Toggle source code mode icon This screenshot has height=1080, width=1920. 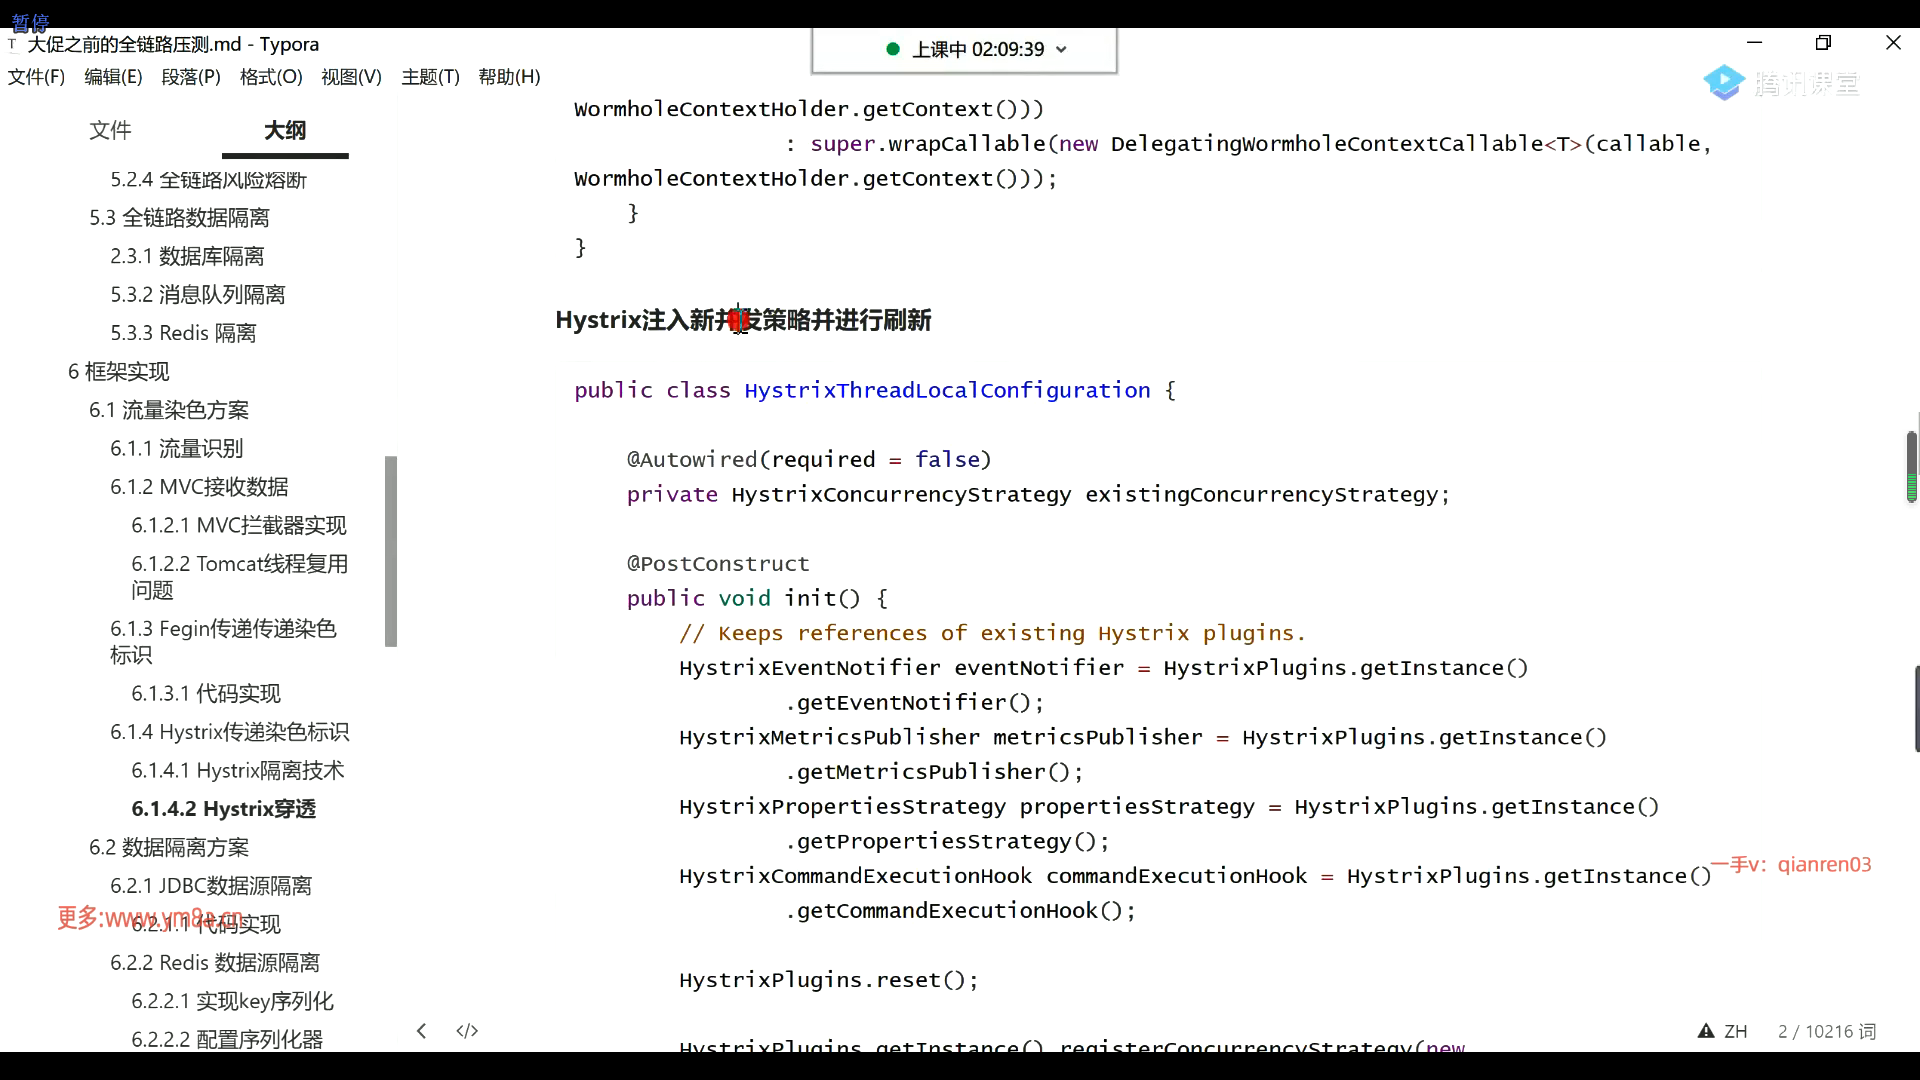pyautogui.click(x=467, y=1031)
